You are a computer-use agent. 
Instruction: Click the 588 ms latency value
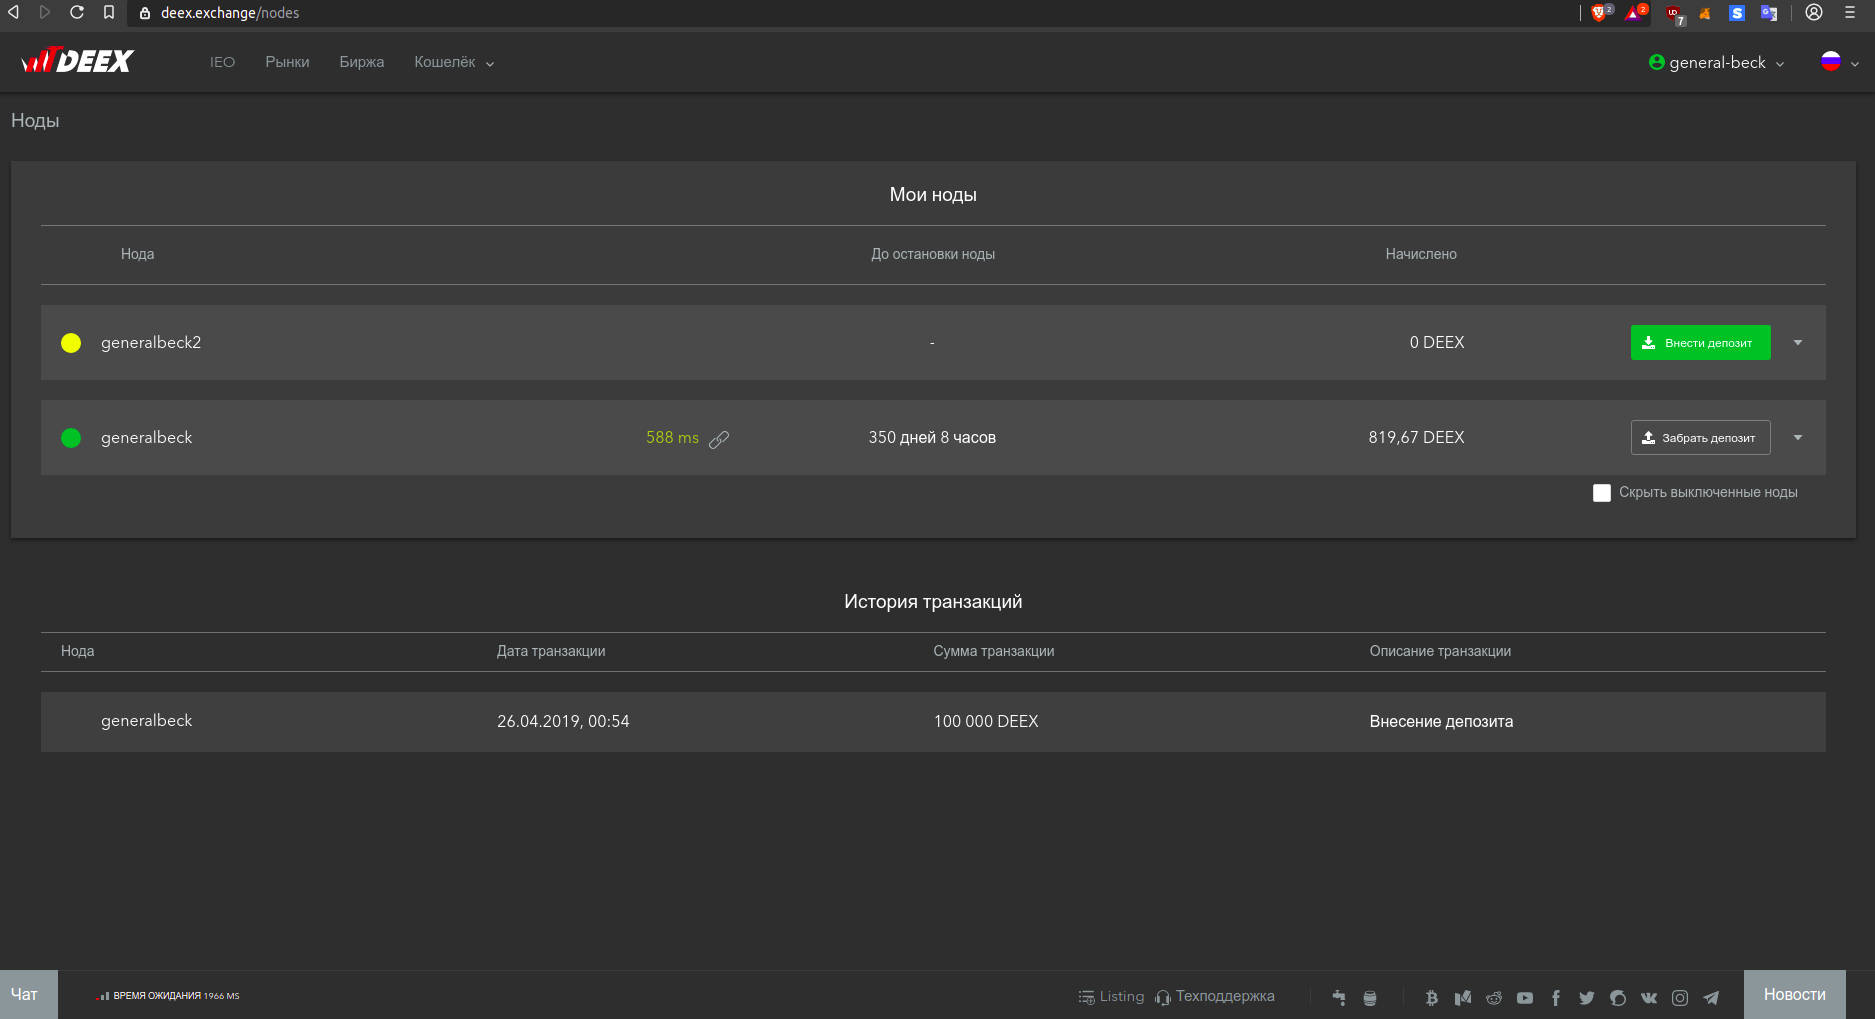click(672, 437)
